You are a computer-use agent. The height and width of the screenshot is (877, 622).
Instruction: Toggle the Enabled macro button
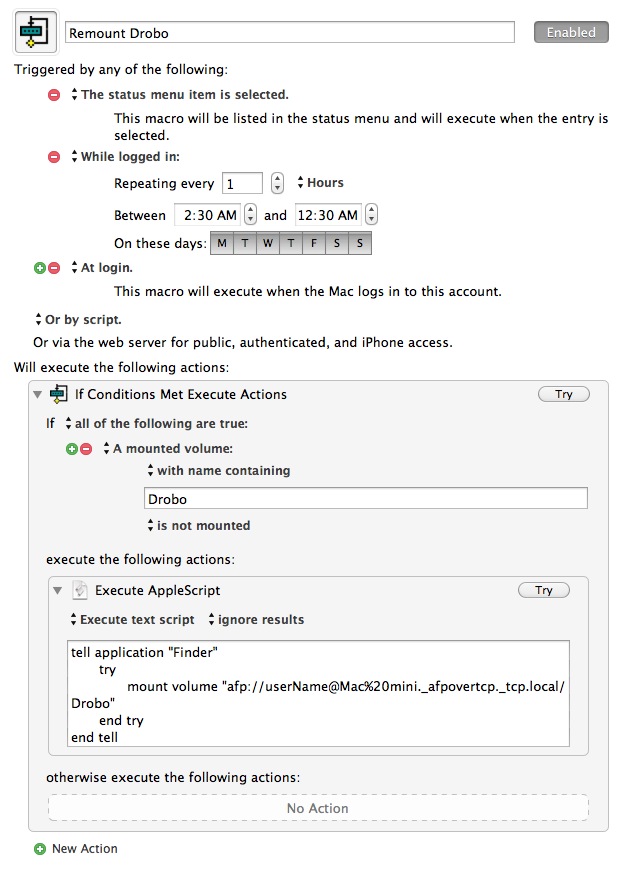[x=571, y=32]
